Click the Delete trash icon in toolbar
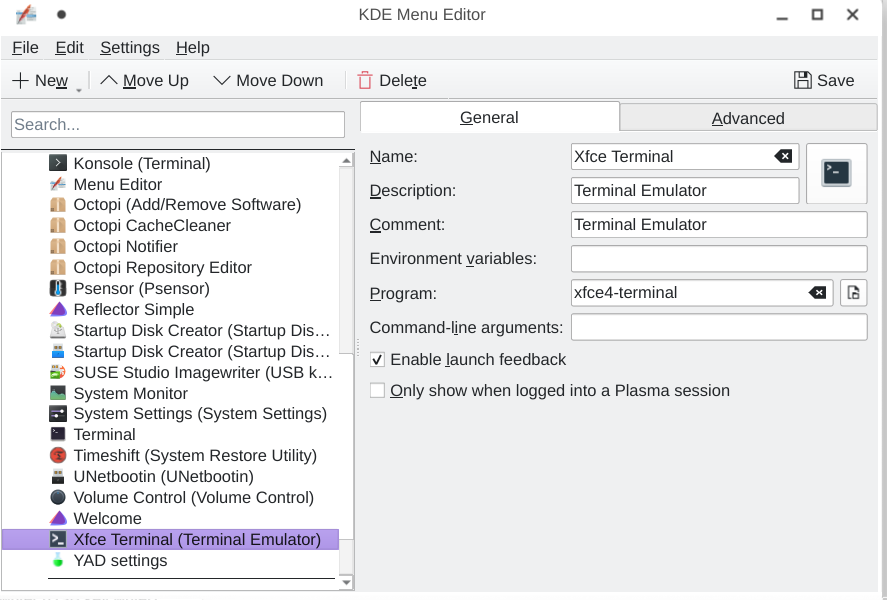The height and width of the screenshot is (600, 887). pyautogui.click(x=365, y=81)
